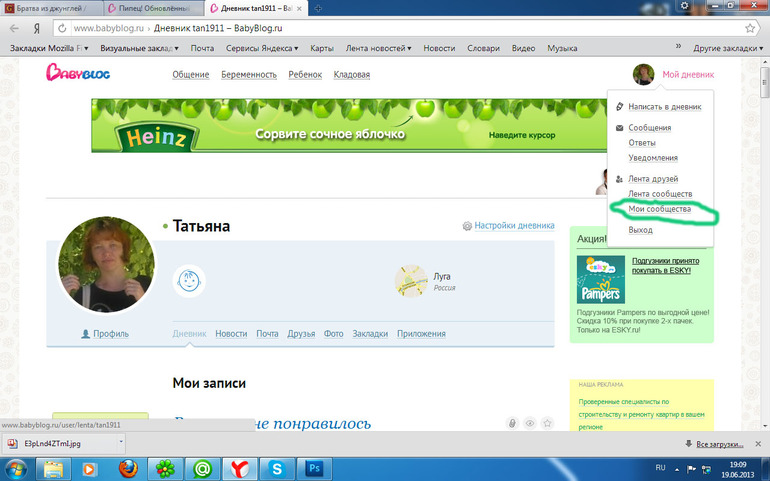
Task: Click the baby face icon
Action: [x=187, y=281]
